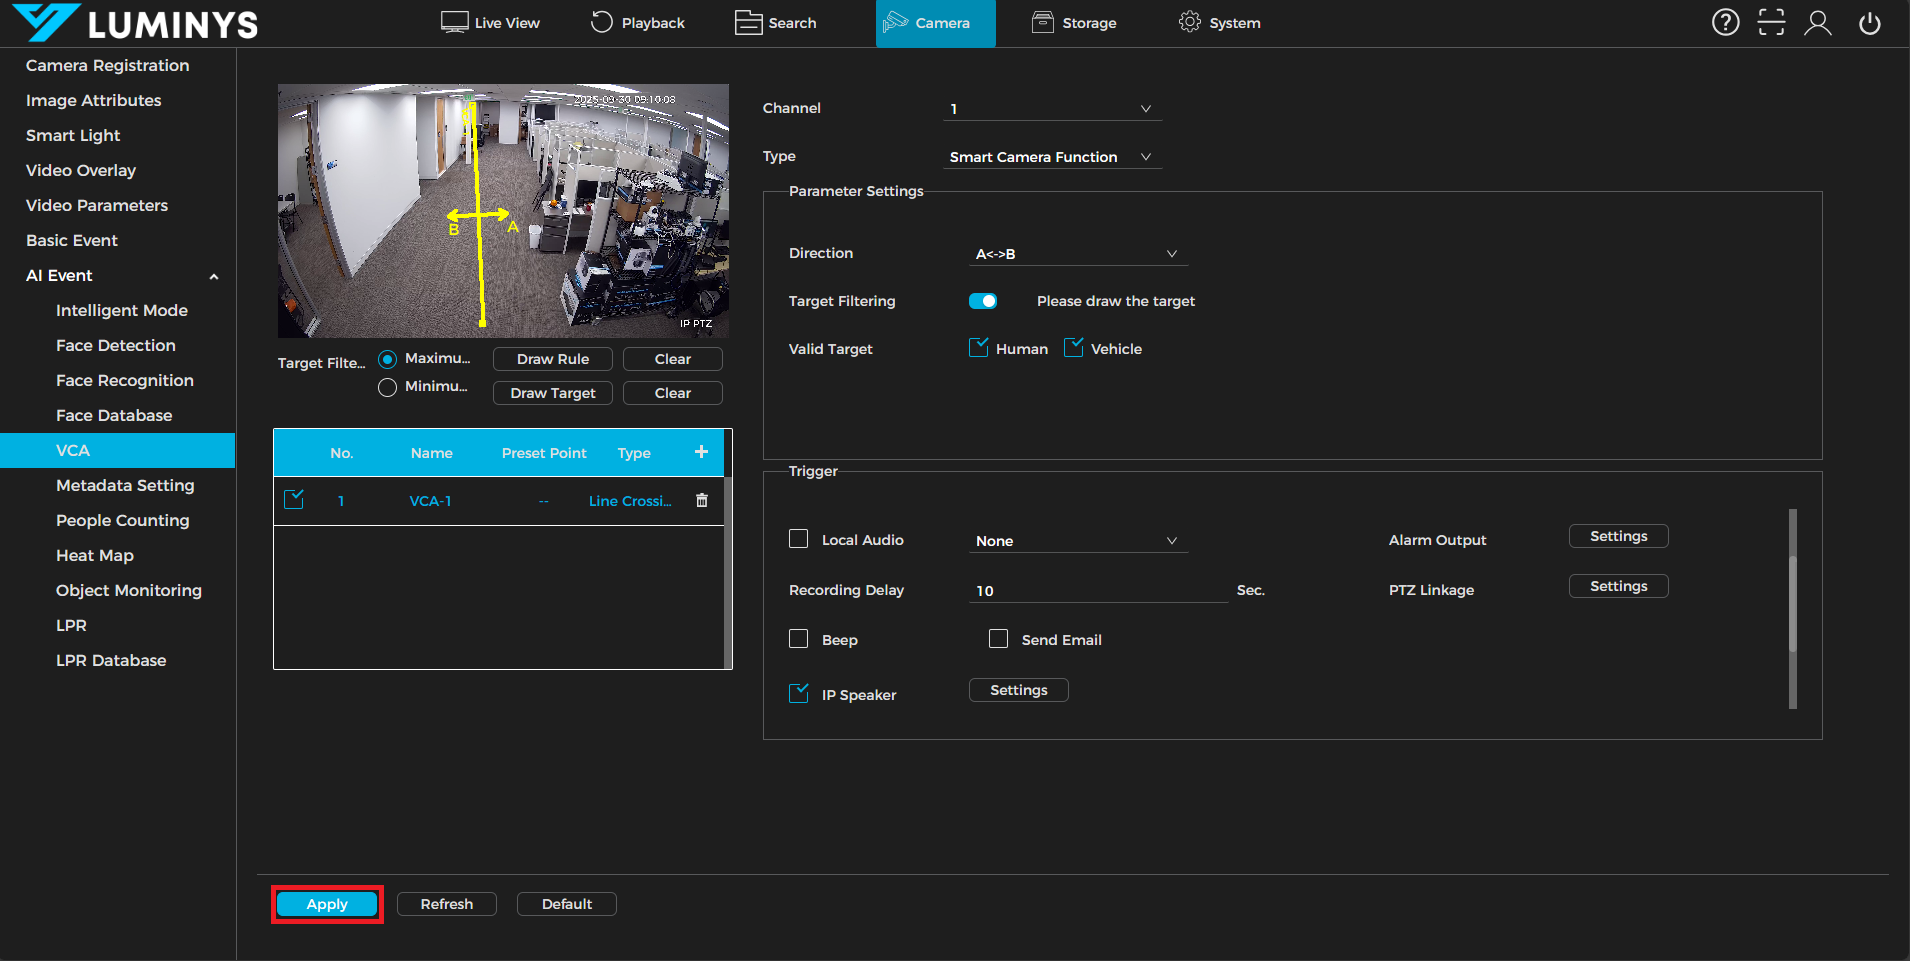This screenshot has width=1910, height=961.
Task: Open the System gear menu
Action: (x=1219, y=22)
